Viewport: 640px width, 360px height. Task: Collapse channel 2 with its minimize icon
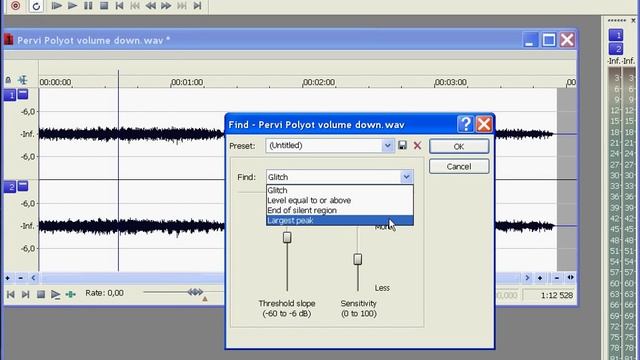[23, 186]
